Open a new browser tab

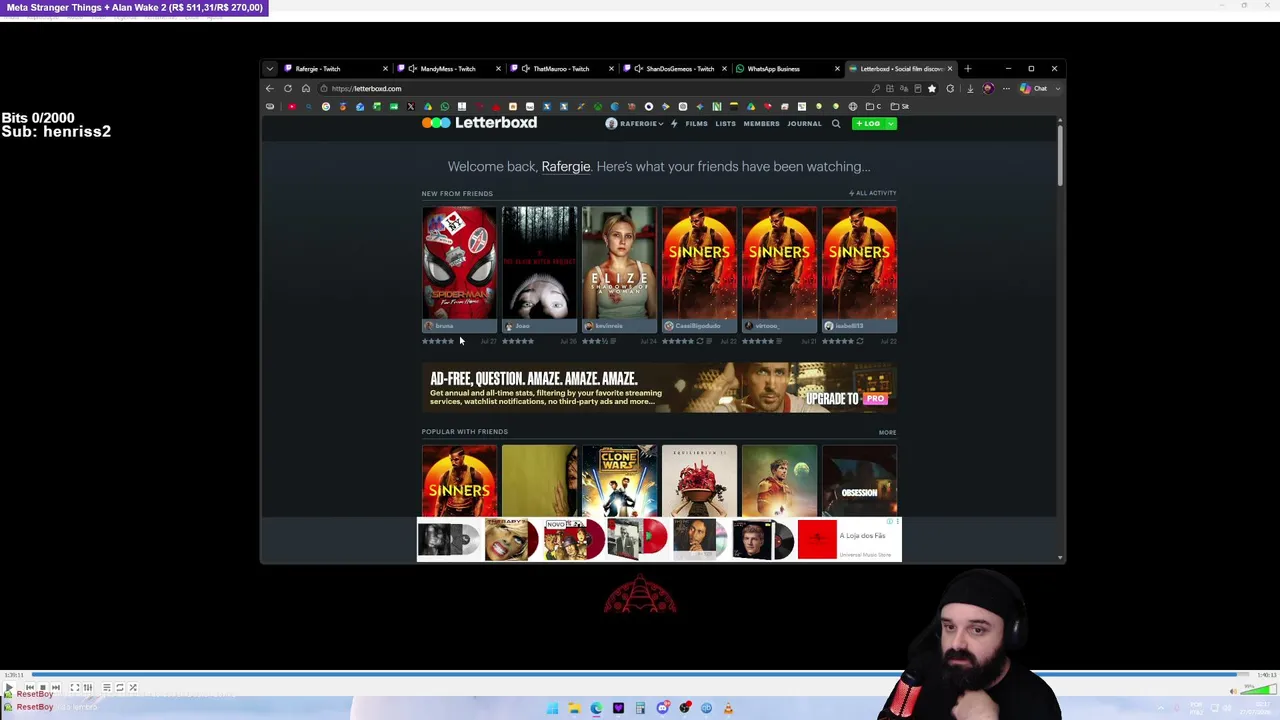pos(967,69)
